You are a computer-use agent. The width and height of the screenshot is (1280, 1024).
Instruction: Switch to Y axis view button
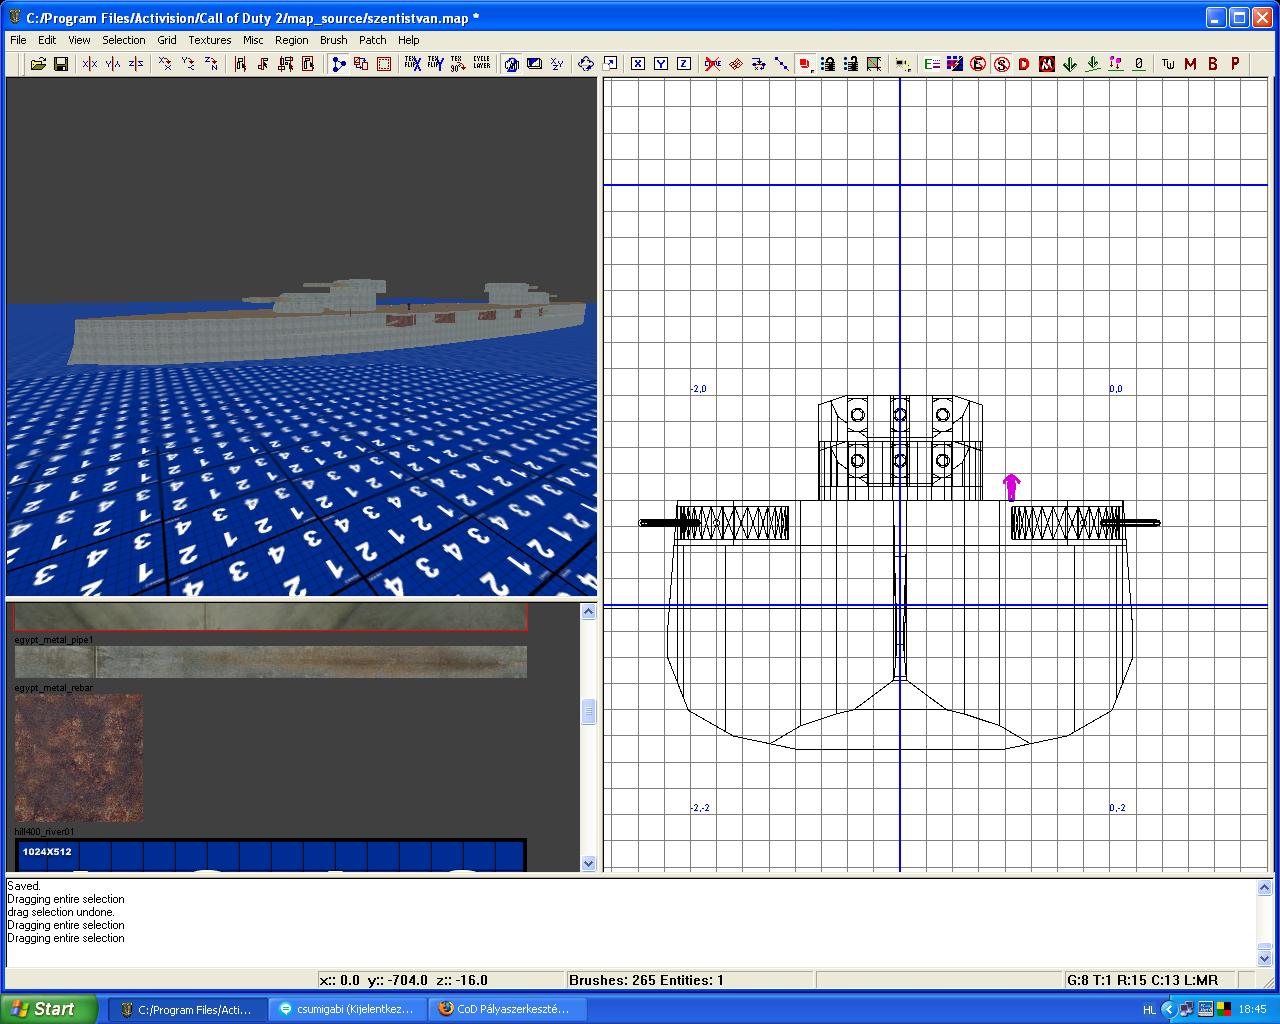tap(661, 64)
